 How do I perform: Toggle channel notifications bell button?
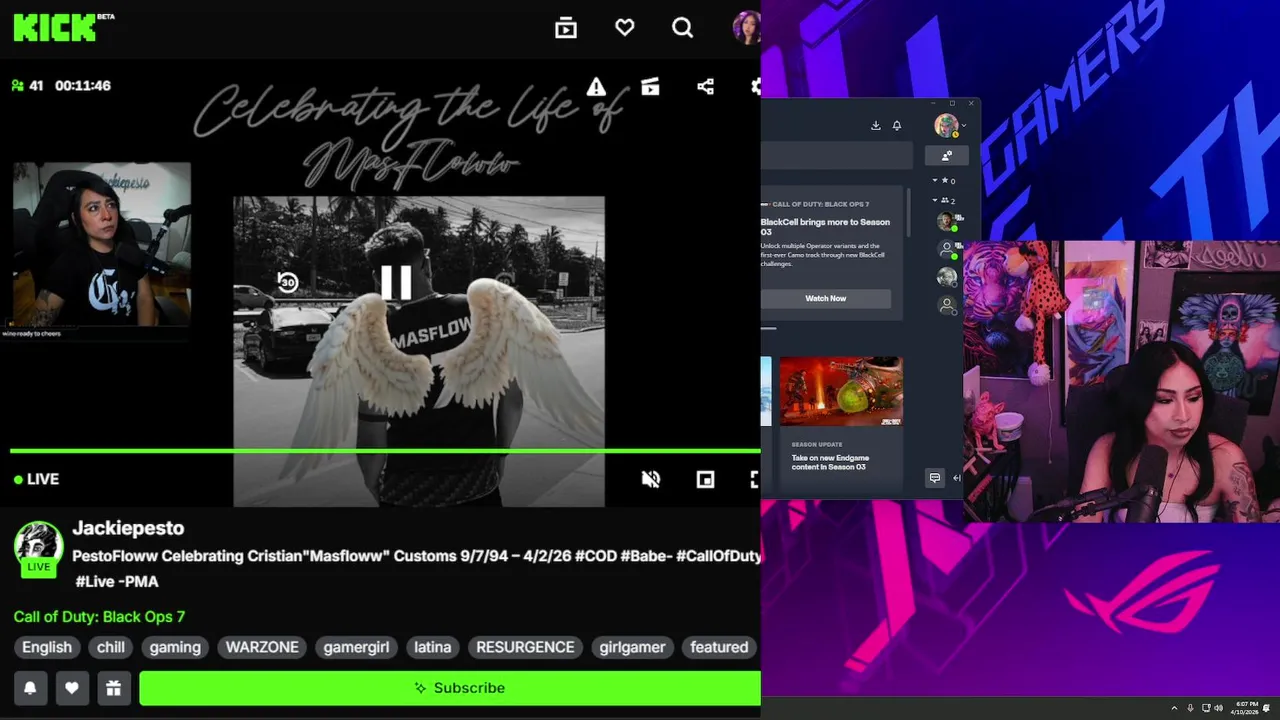coord(30,688)
